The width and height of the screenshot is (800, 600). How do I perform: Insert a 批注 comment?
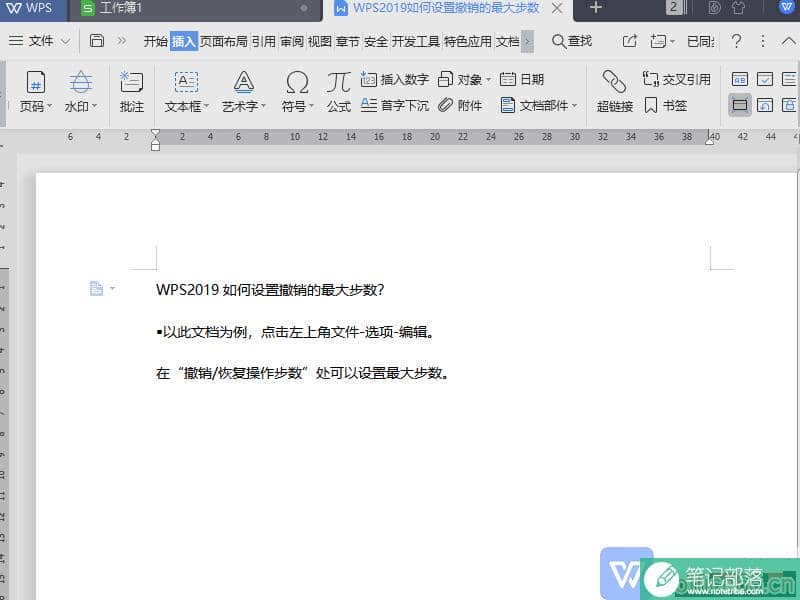[x=132, y=92]
